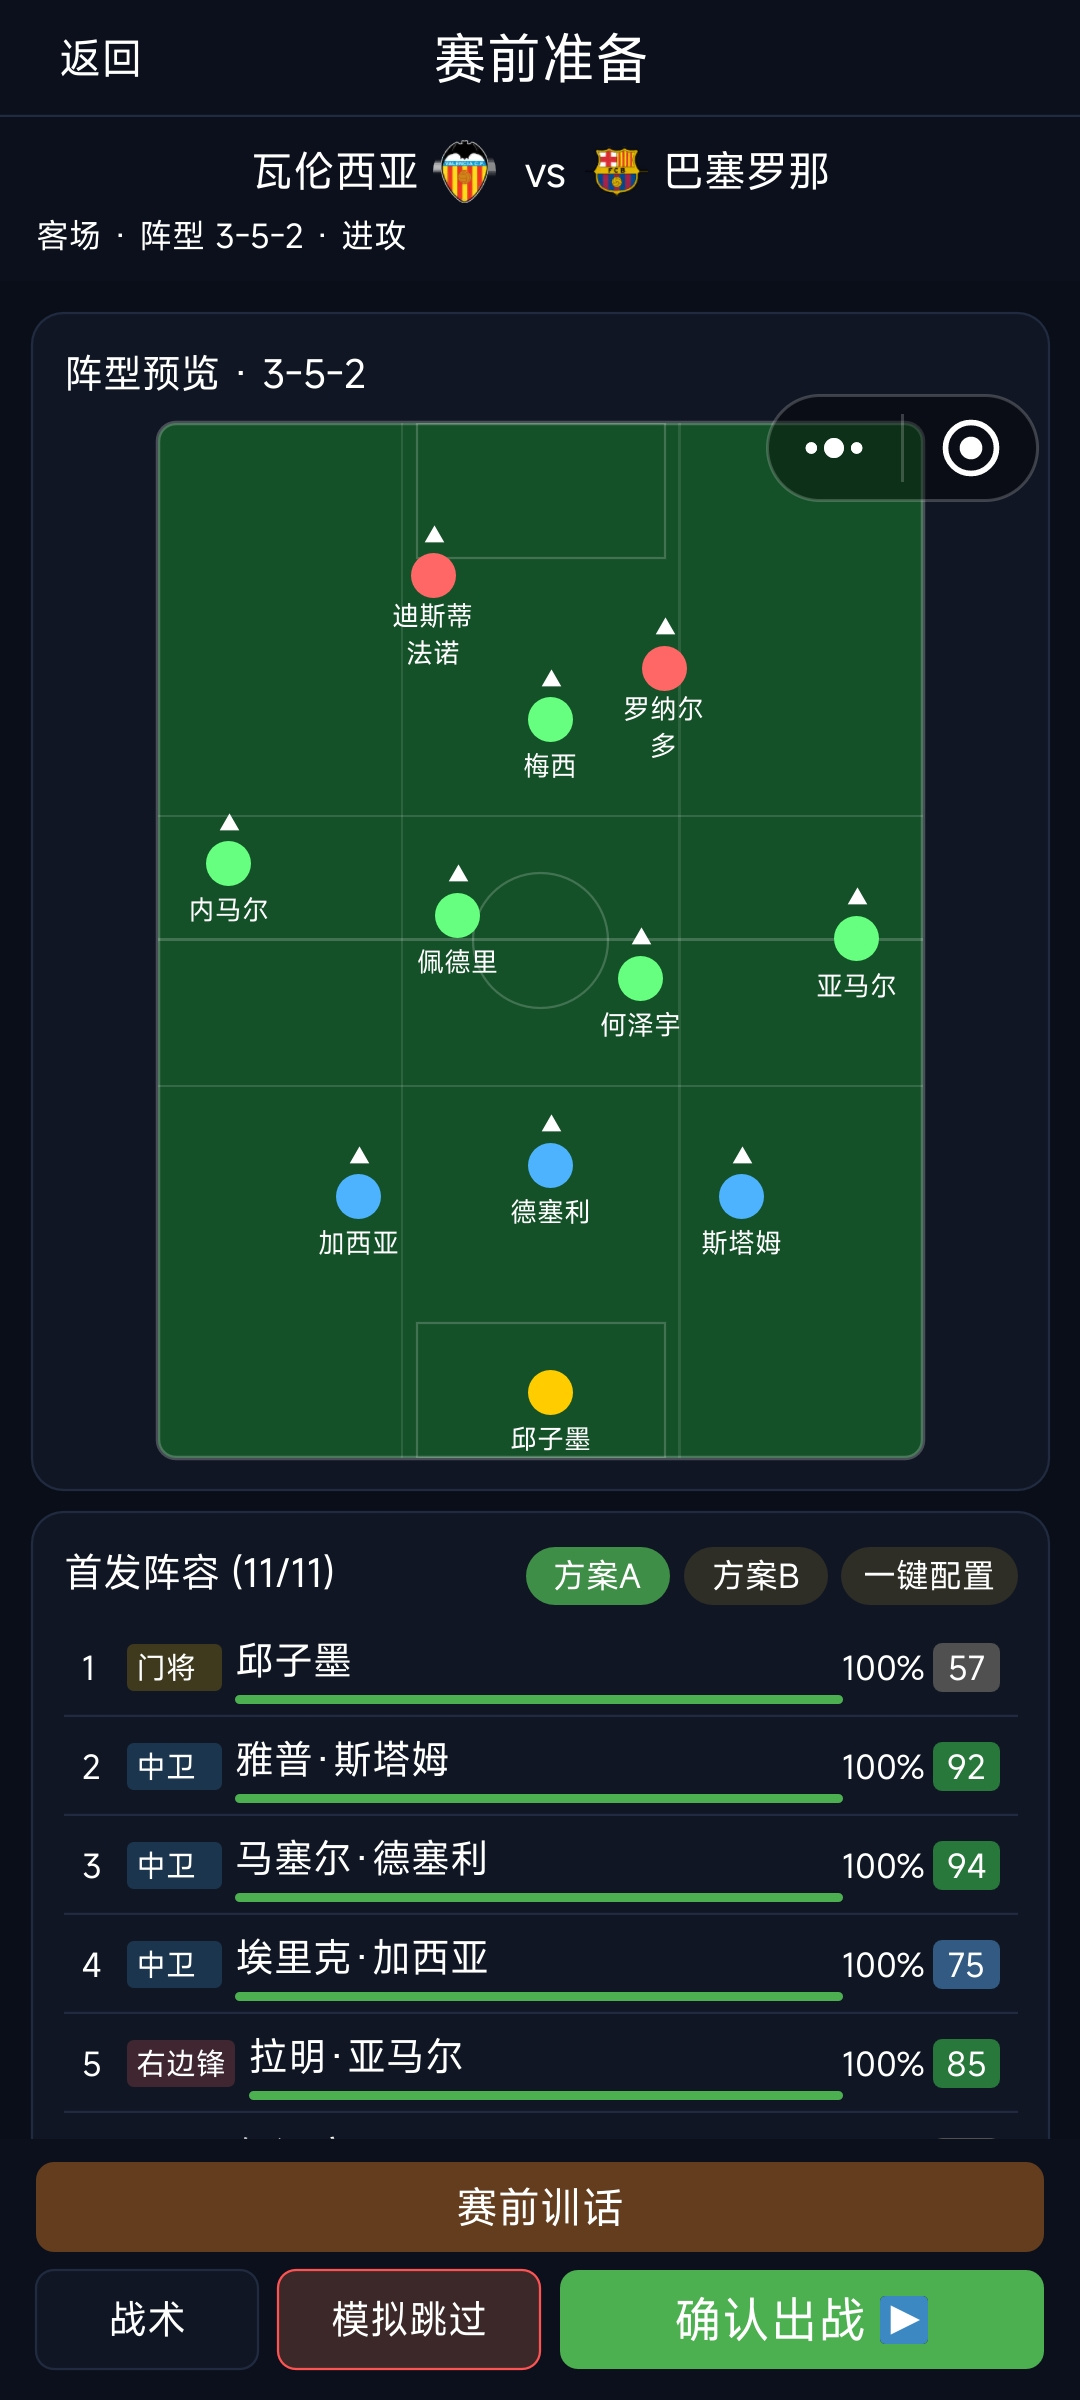
Task: Tap the Barcelona club crest
Action: coord(617,172)
